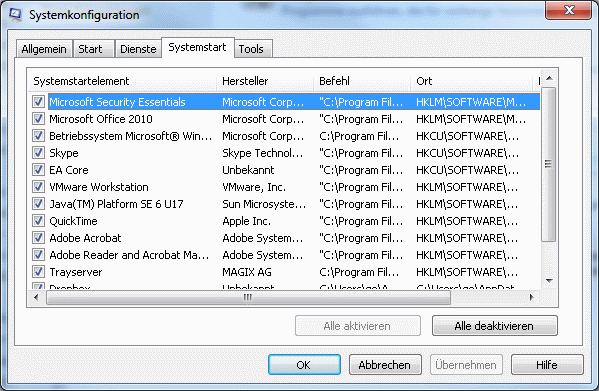This screenshot has width=599, height=391.
Task: Click Befehl cell in the Trayserver row
Action: 359,272
